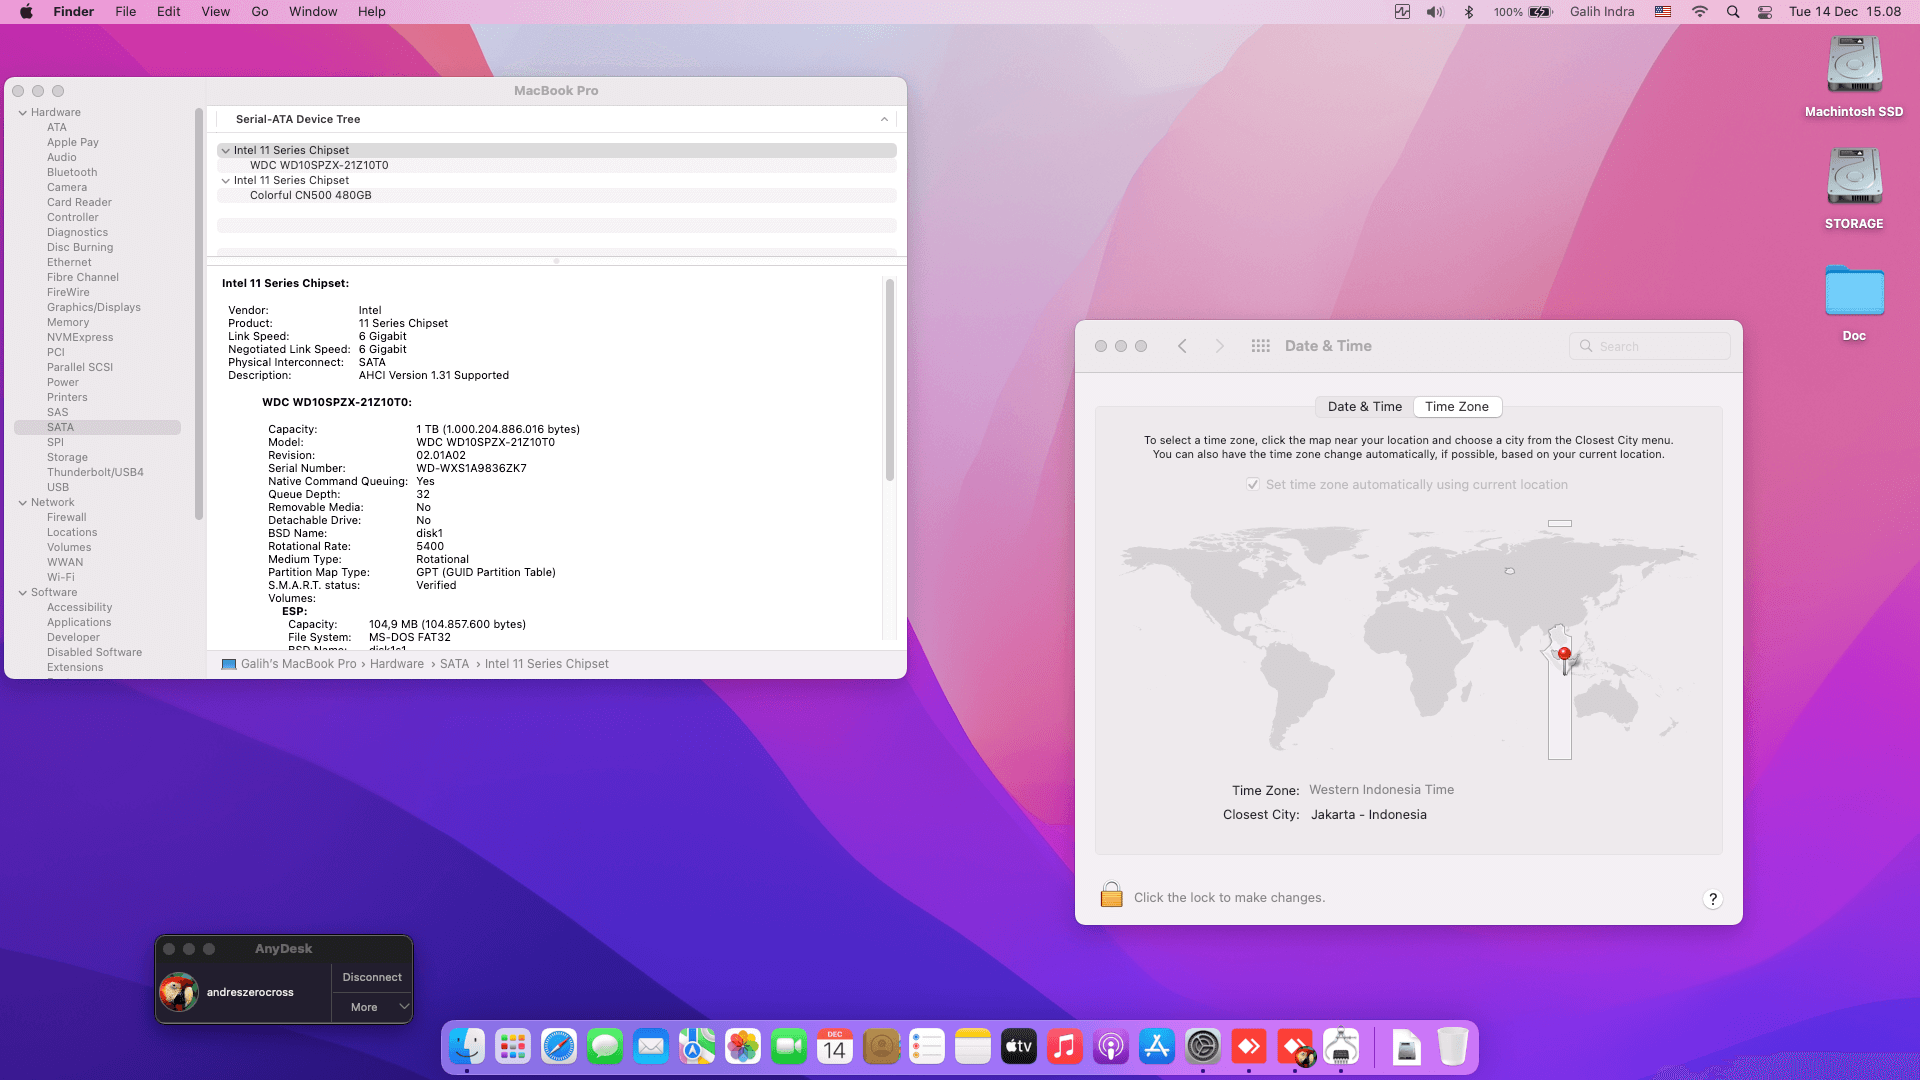Screen dimensions: 1920x1080
Task: Select Wi-Fi under Network
Action: (x=61, y=578)
